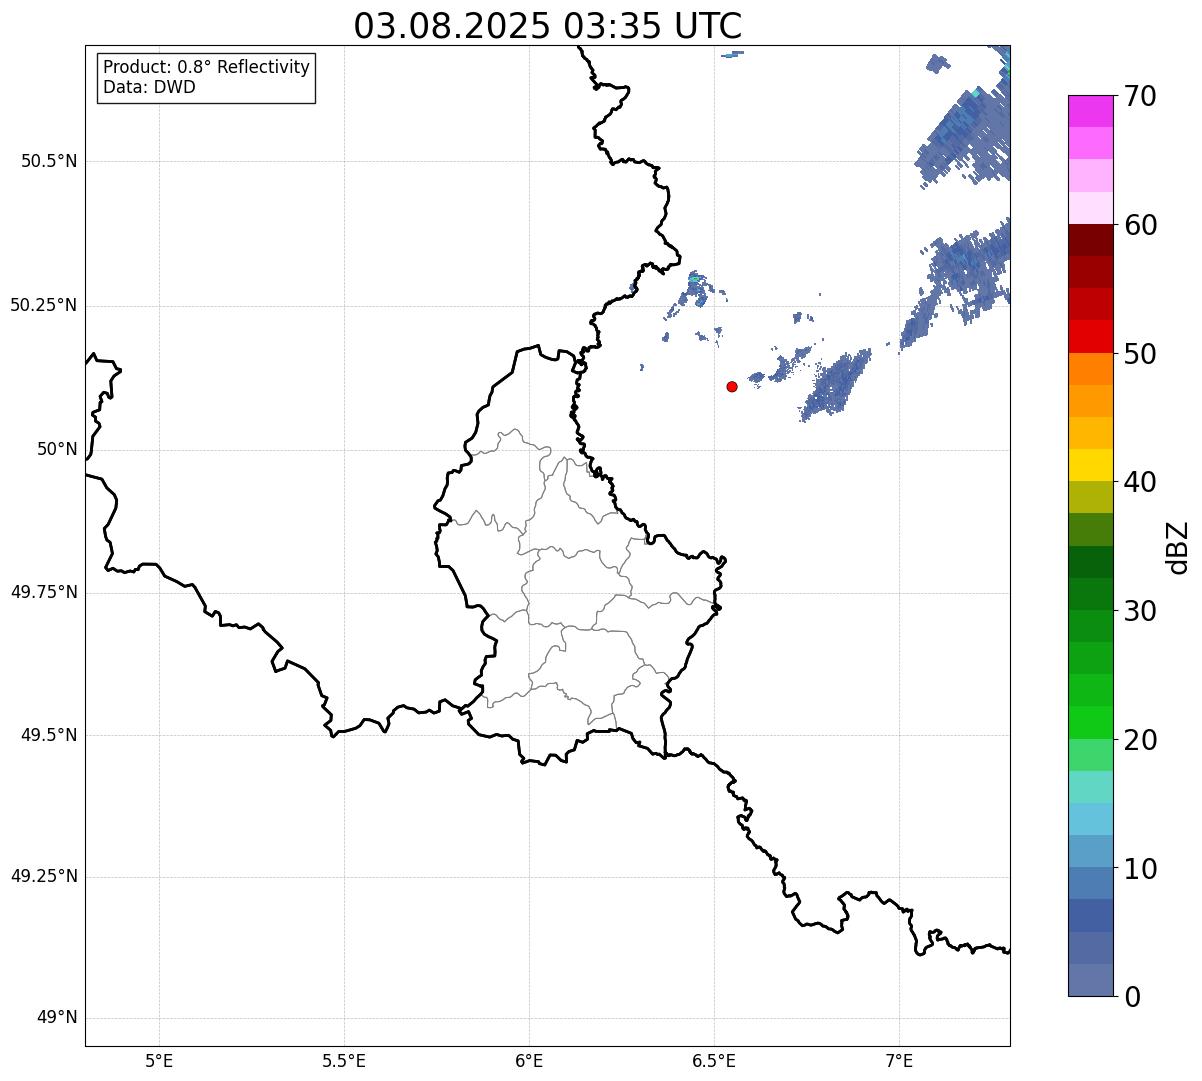The height and width of the screenshot is (1081, 1202).
Task: Click the 49.75°N latitude label
Action: point(44,592)
